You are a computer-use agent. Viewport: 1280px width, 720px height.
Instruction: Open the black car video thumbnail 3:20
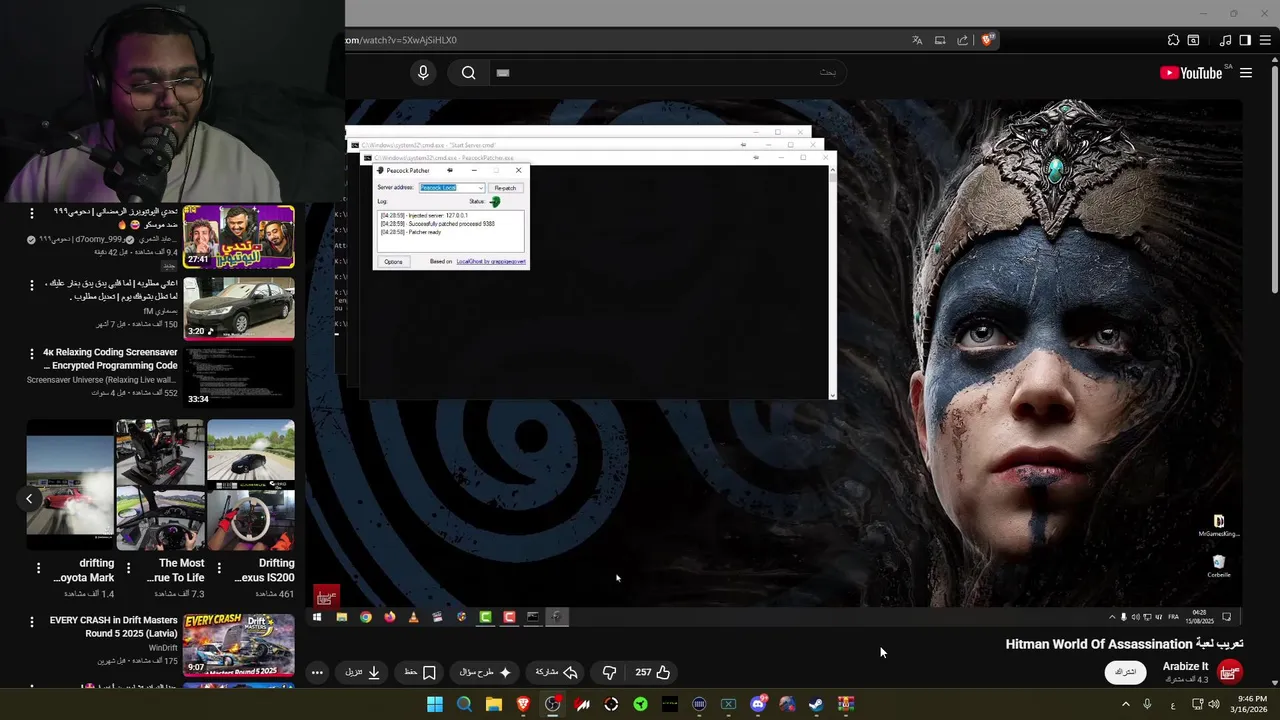point(239,309)
